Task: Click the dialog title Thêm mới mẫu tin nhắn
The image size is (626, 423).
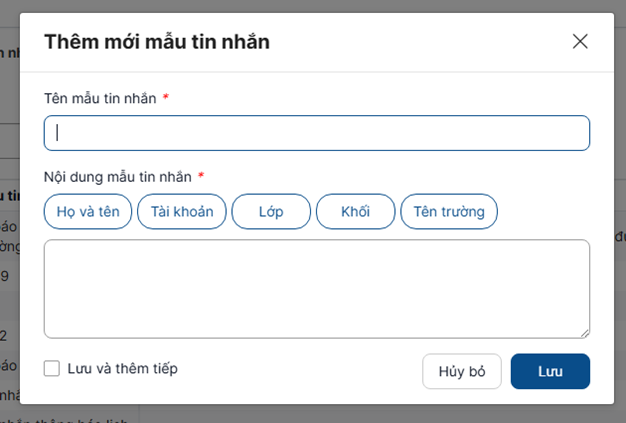Action: coord(156,42)
